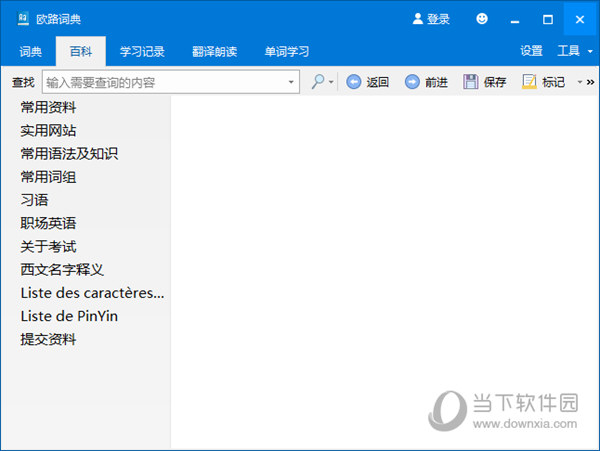Expand the search input history dropdown
Screen dimensions: 600x451
291,82
